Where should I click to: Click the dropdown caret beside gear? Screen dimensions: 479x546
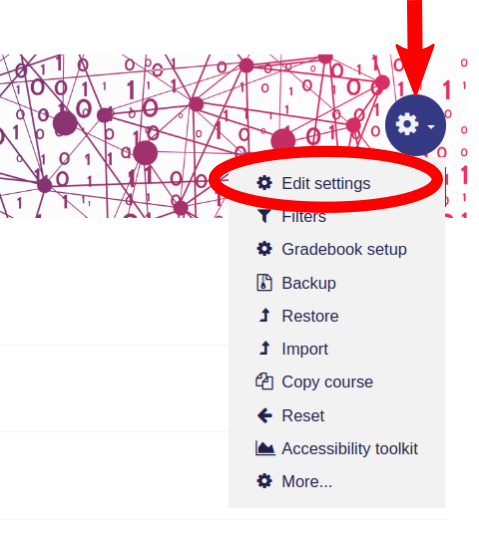pyautogui.click(x=431, y=126)
